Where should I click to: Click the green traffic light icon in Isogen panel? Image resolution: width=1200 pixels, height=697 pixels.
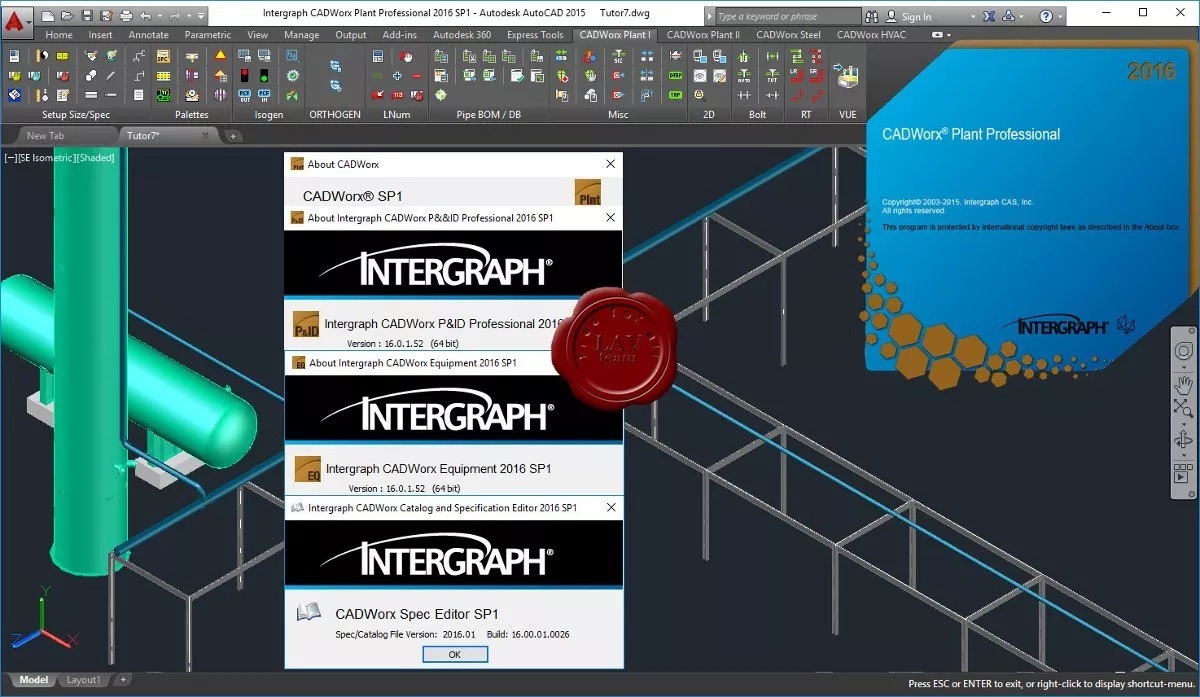(264, 76)
